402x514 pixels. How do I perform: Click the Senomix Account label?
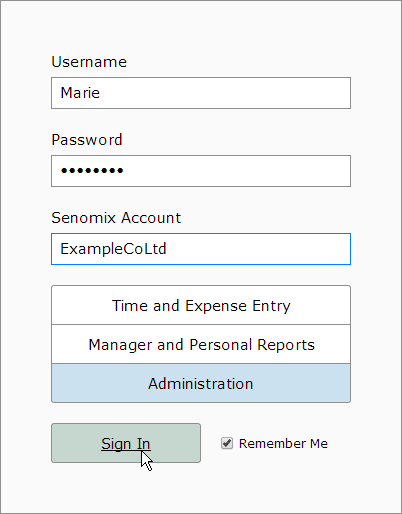(116, 218)
